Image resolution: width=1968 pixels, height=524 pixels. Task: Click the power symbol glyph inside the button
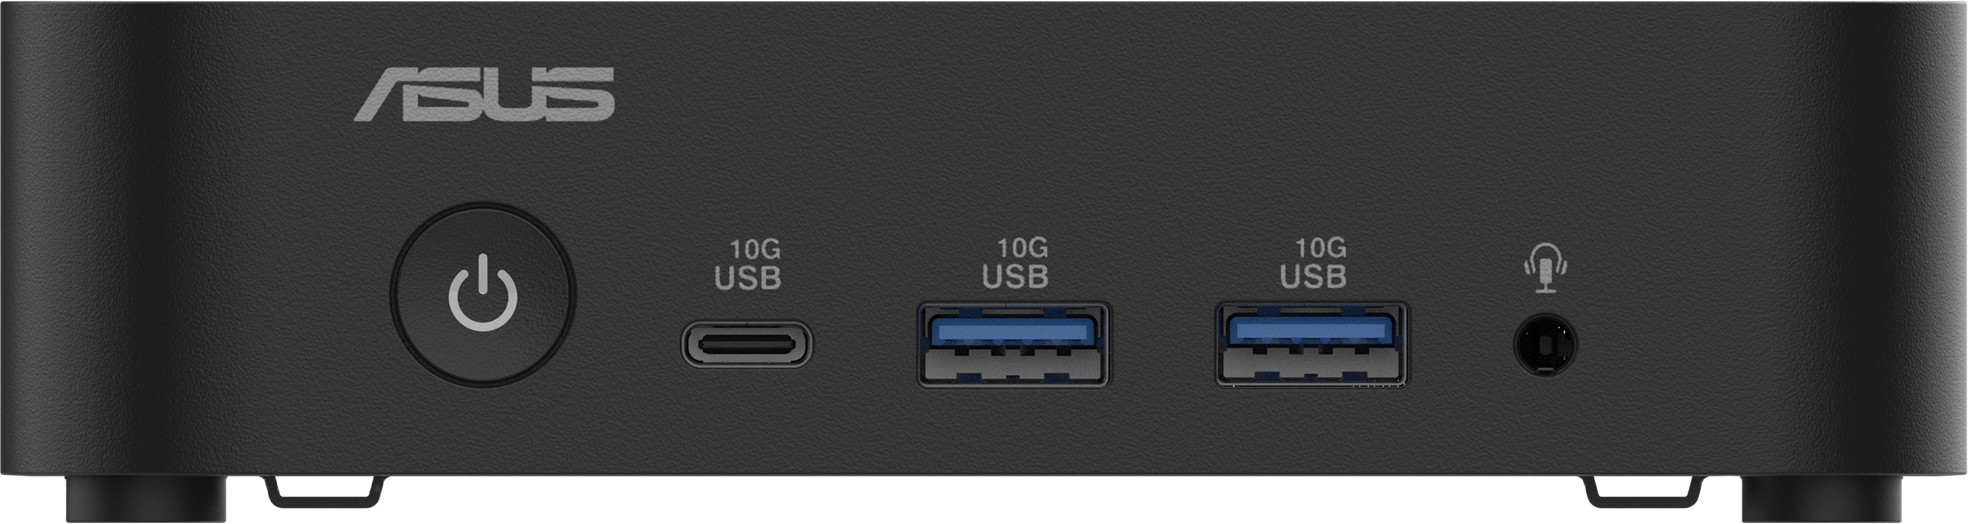tap(483, 294)
